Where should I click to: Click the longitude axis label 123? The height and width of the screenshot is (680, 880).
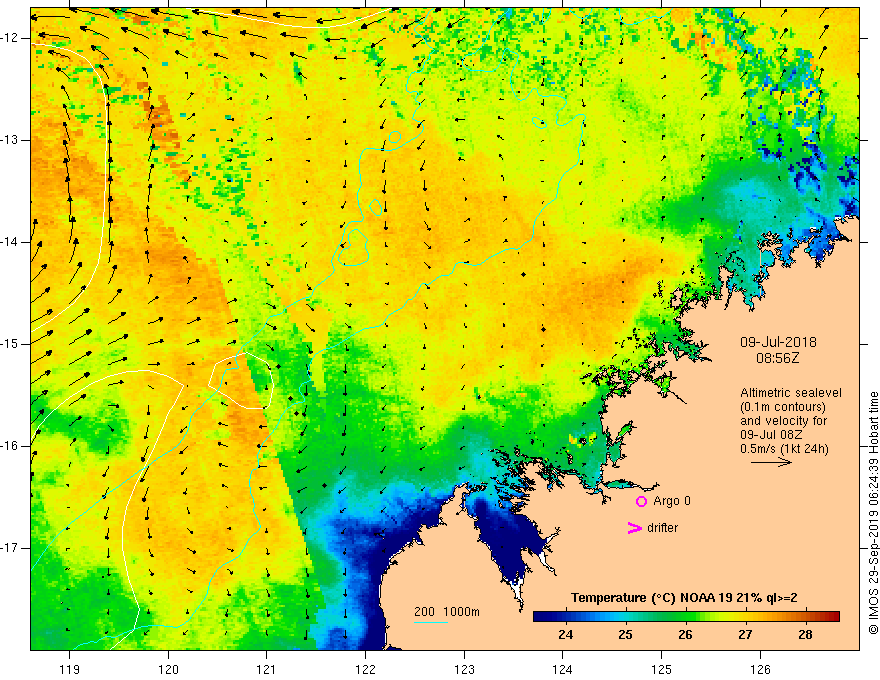(464, 669)
